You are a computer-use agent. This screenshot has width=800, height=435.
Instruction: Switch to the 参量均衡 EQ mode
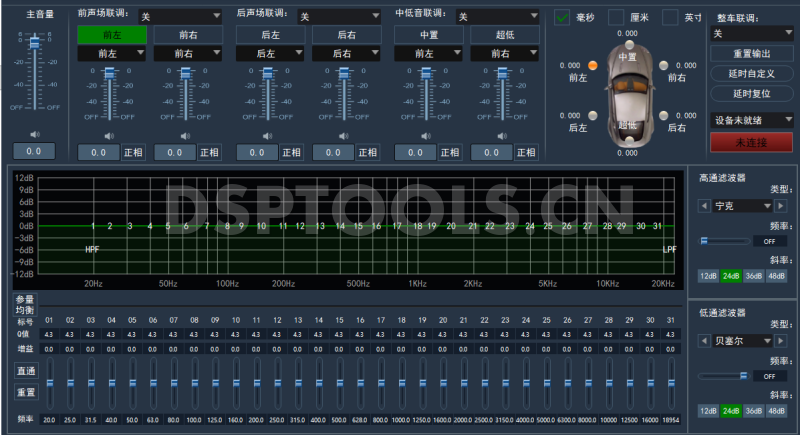pyautogui.click(x=24, y=304)
